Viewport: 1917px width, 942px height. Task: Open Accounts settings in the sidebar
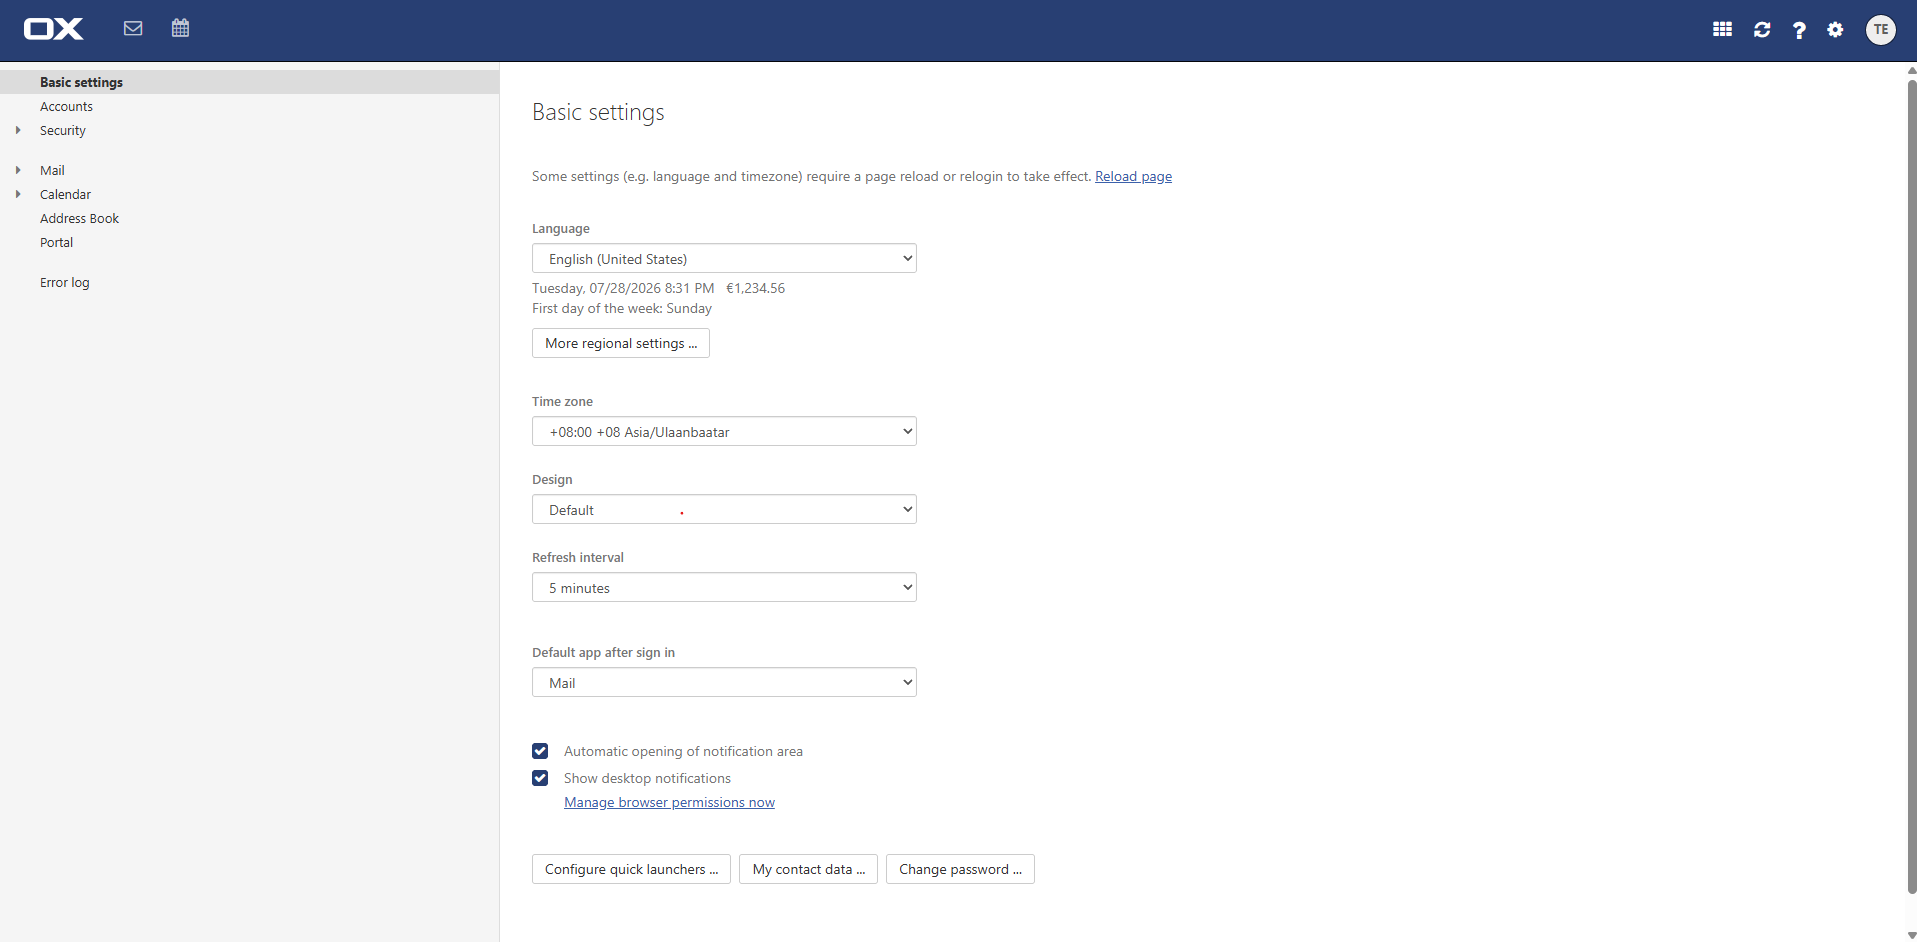pyautogui.click(x=249, y=106)
